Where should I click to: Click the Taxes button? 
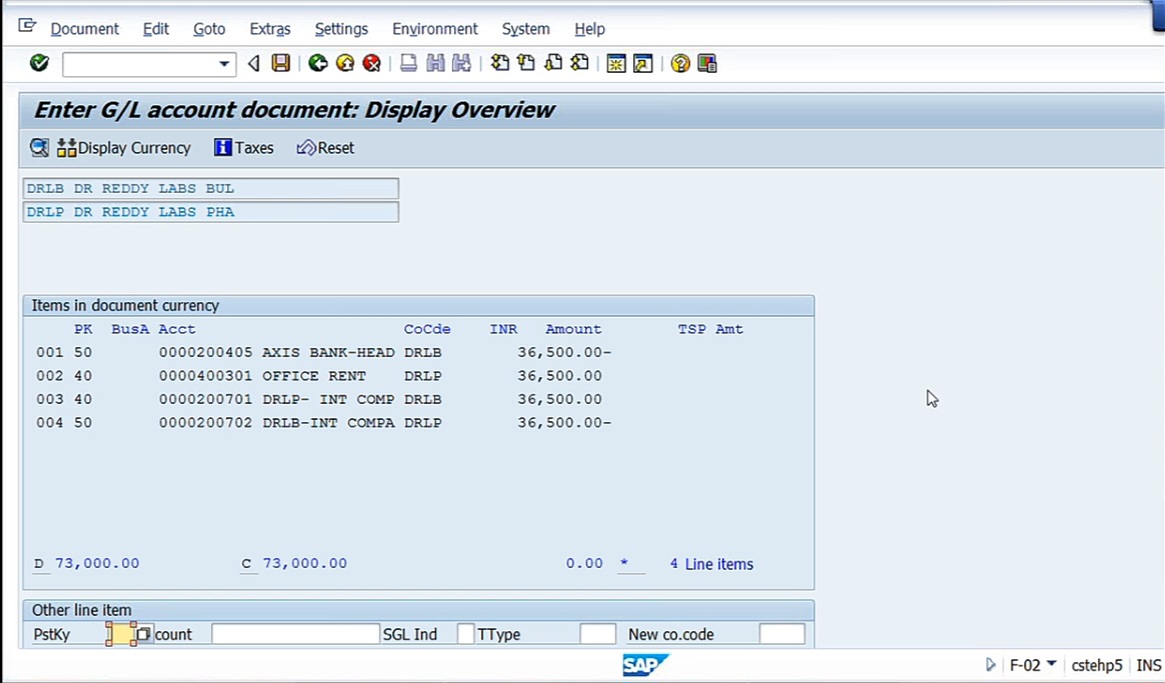244,148
